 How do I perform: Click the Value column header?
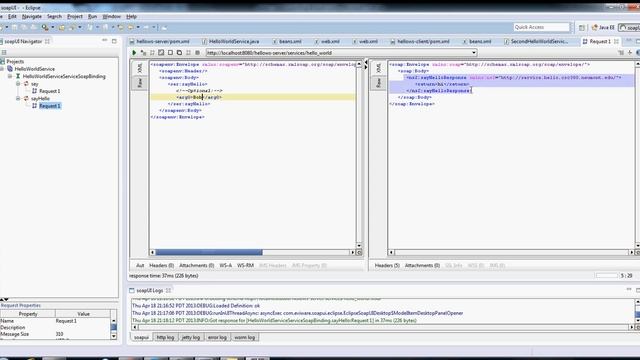[83, 314]
